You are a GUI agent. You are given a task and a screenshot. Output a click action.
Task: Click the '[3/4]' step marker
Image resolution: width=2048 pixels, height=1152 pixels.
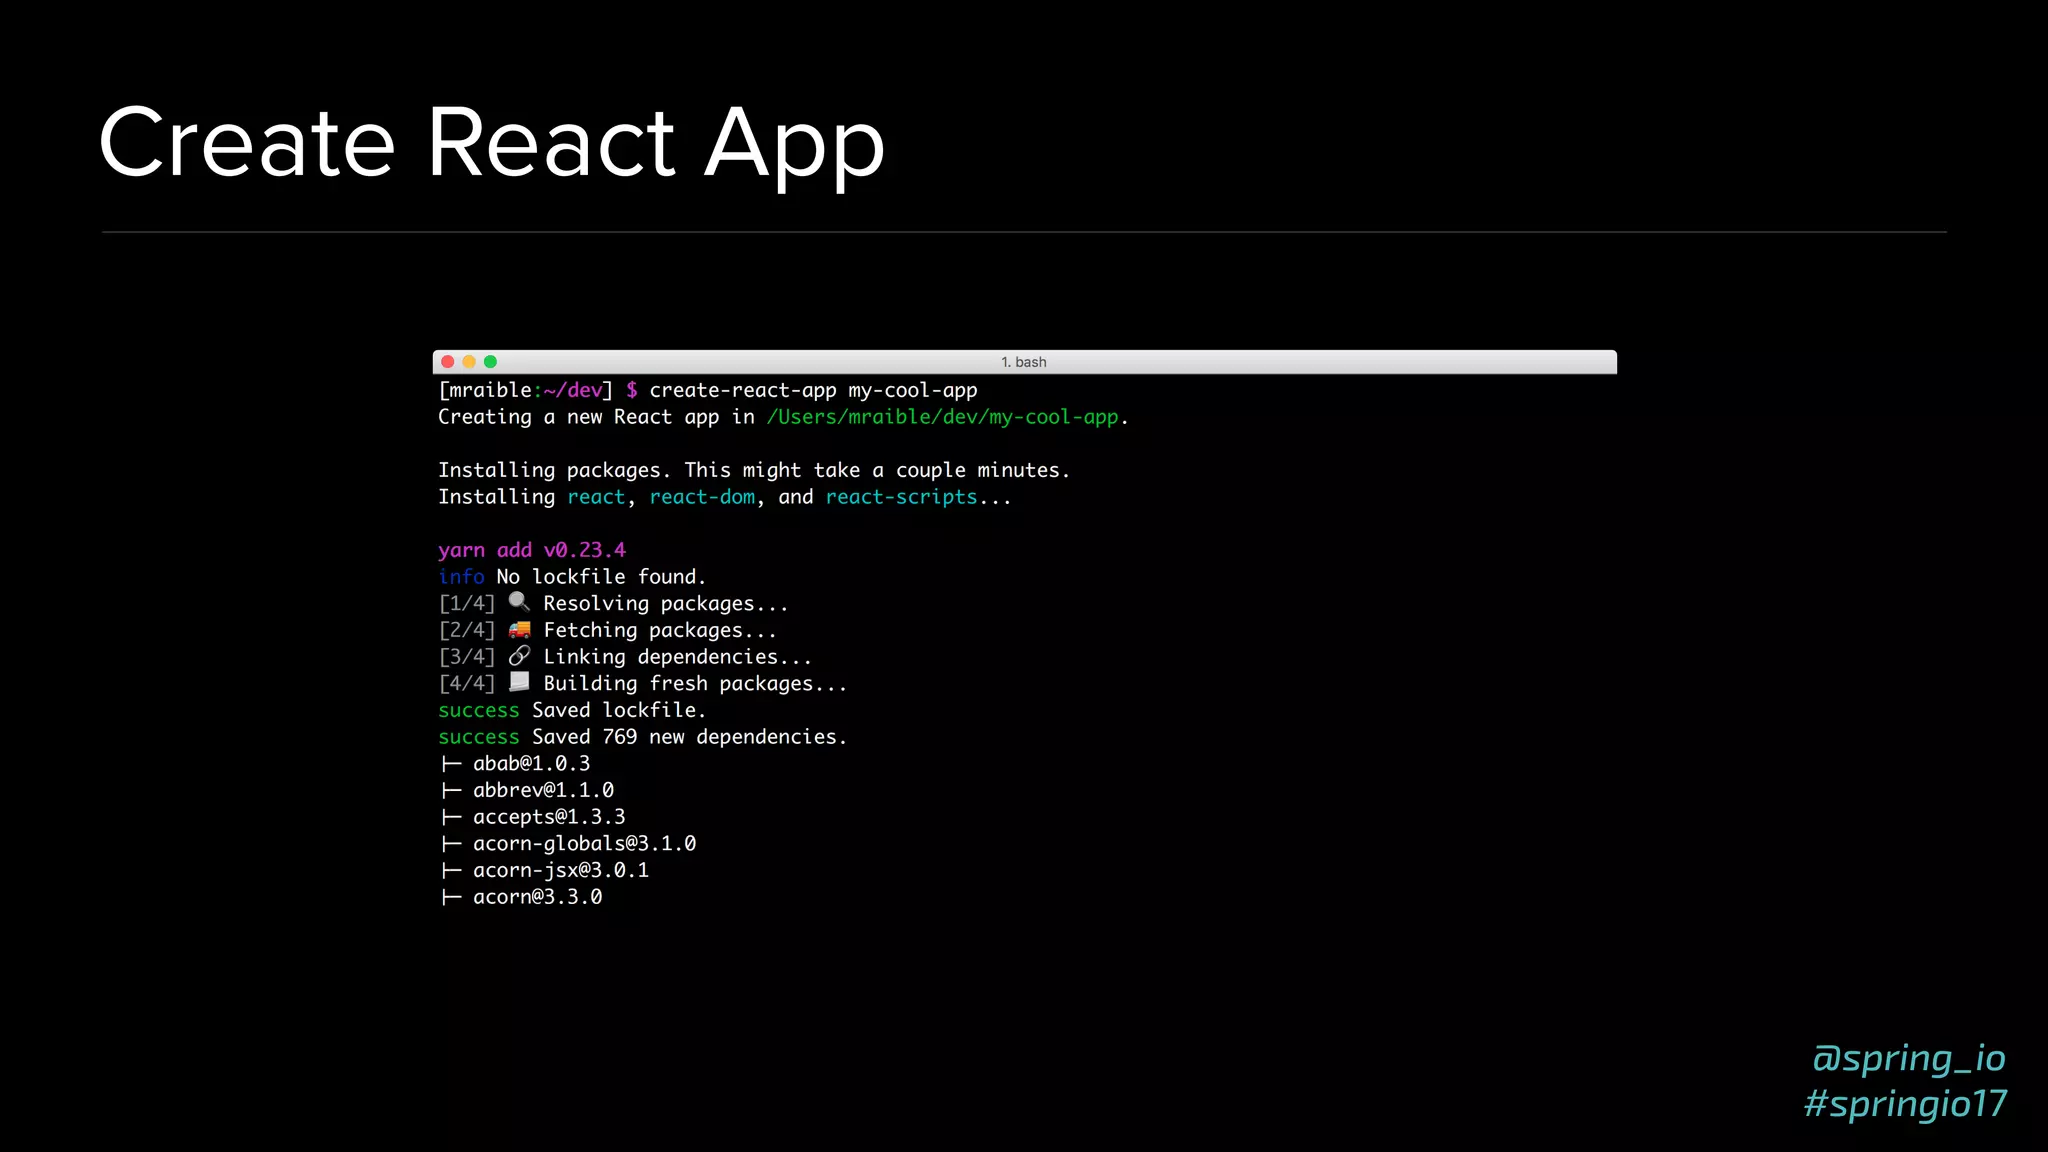coord(467,657)
